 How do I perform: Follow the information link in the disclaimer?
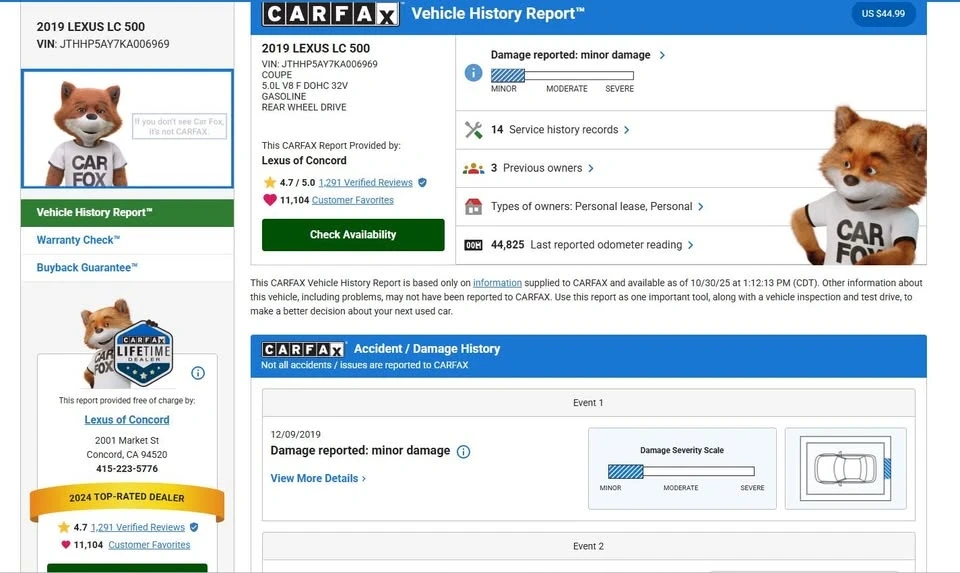tap(497, 283)
